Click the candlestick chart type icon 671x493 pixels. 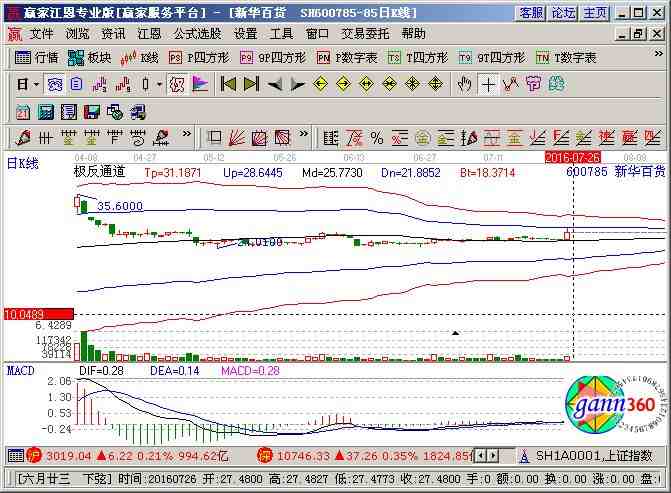tap(145, 84)
